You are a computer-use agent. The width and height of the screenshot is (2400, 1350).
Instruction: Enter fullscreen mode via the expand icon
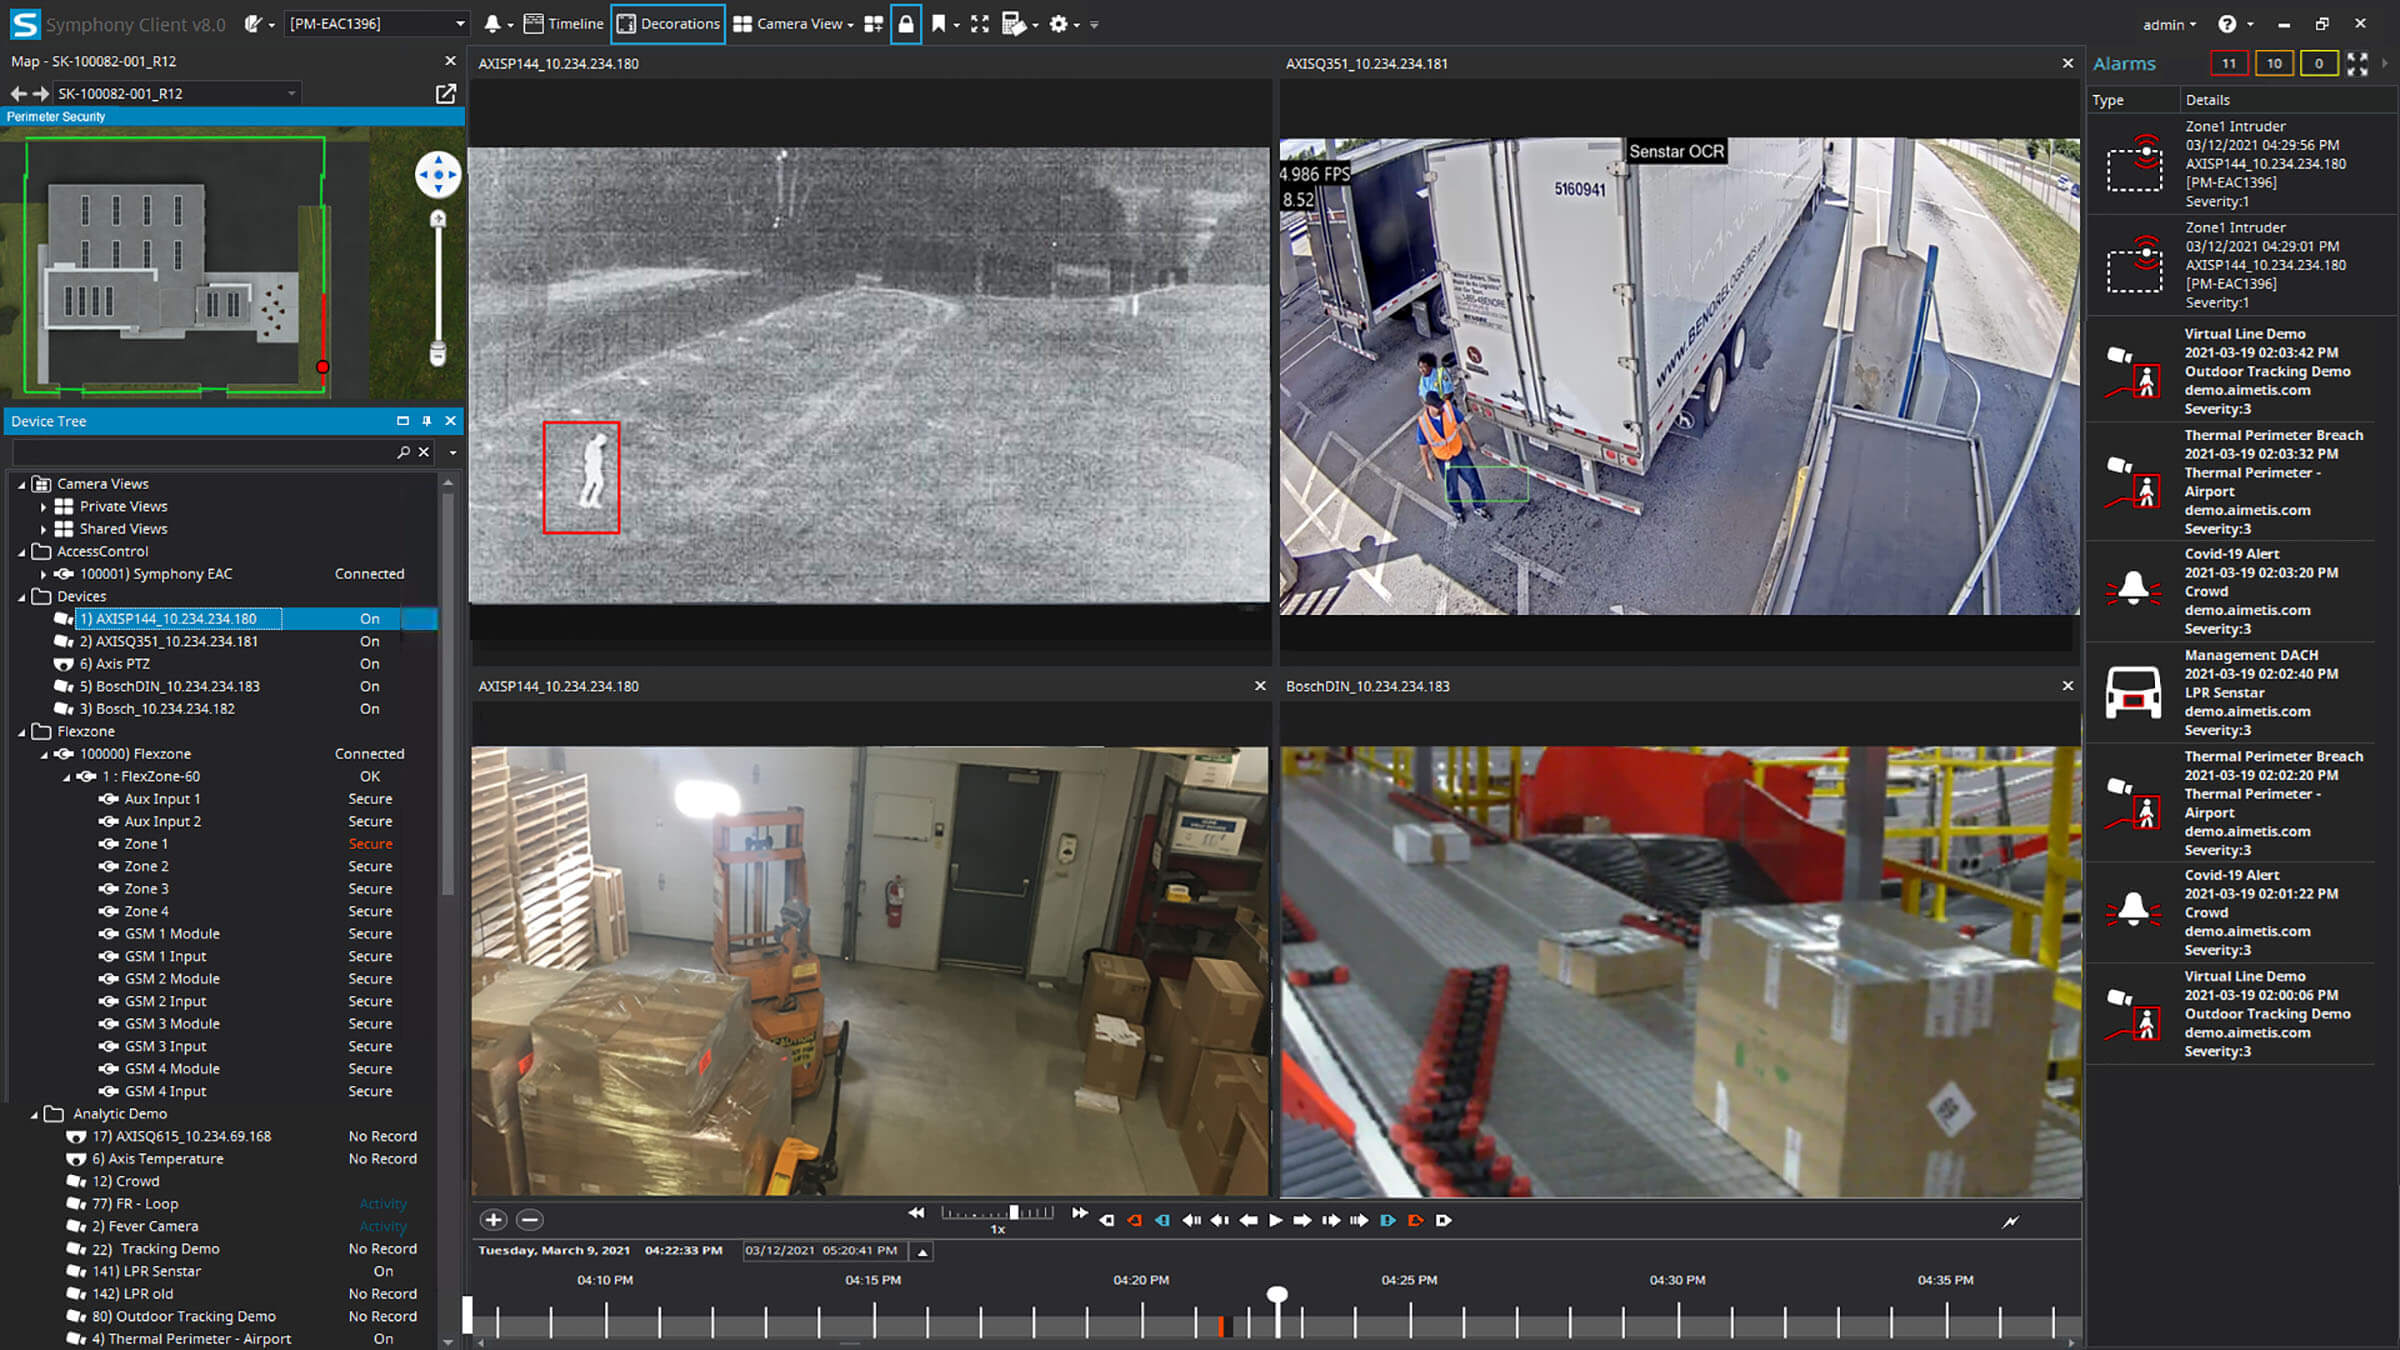tap(979, 24)
